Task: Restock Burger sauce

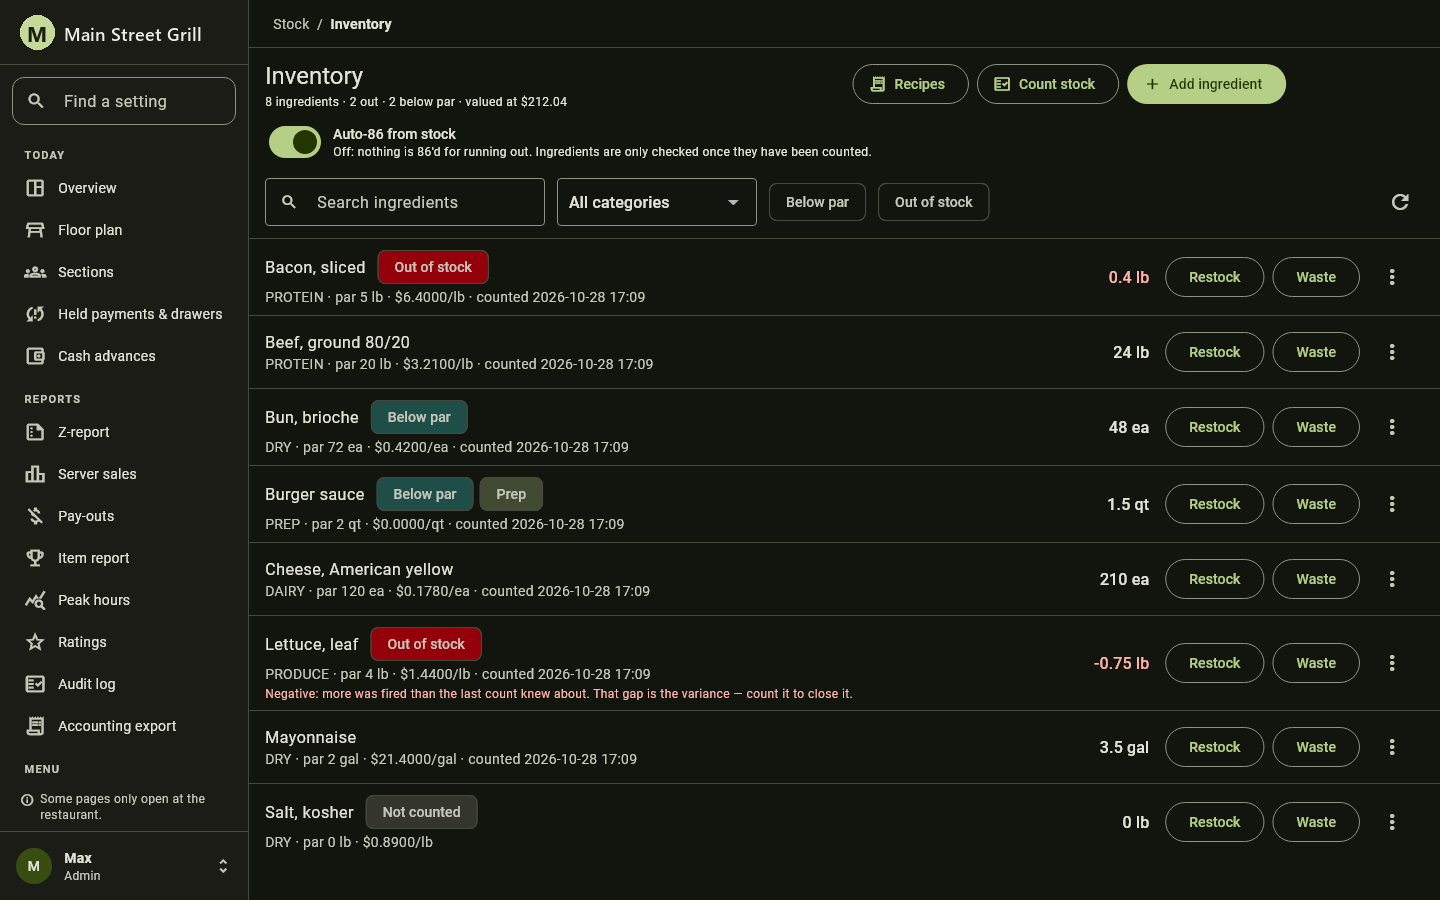Action: tap(1214, 504)
